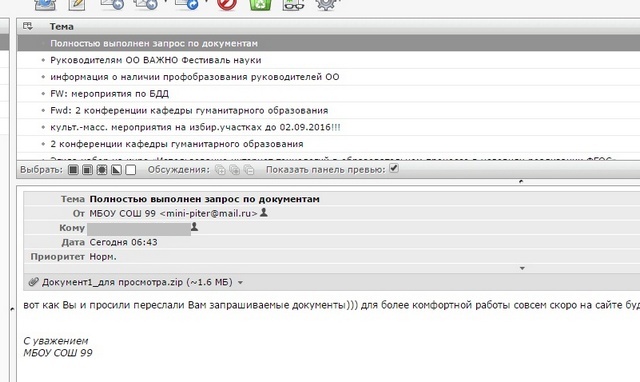
Task: Check for new mail via toolbar icon
Action: click(x=45, y=4)
